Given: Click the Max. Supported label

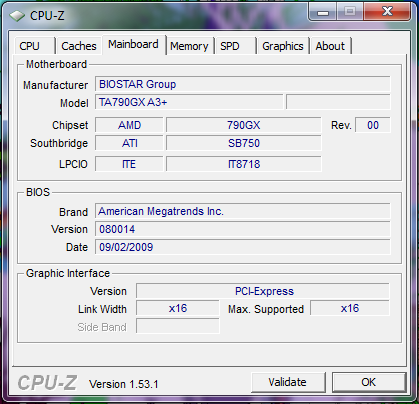Looking at the screenshot, I should (266, 309).
